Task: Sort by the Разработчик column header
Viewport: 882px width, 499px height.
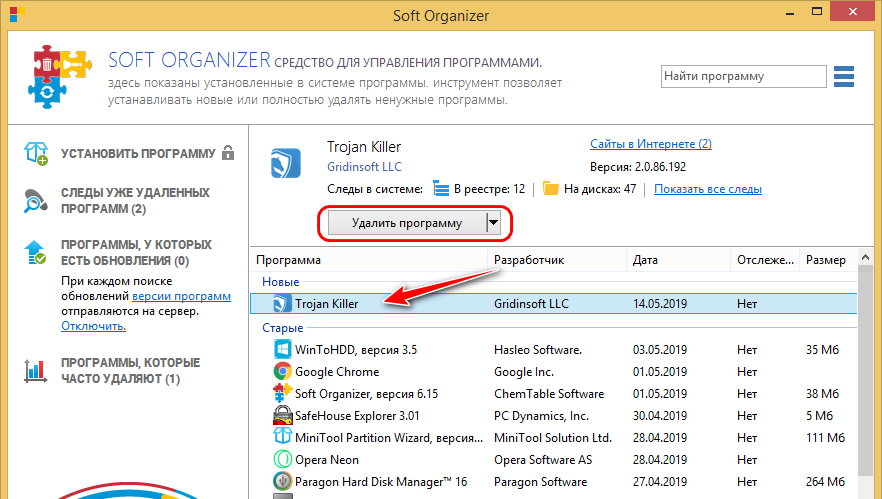Action: tap(557, 260)
